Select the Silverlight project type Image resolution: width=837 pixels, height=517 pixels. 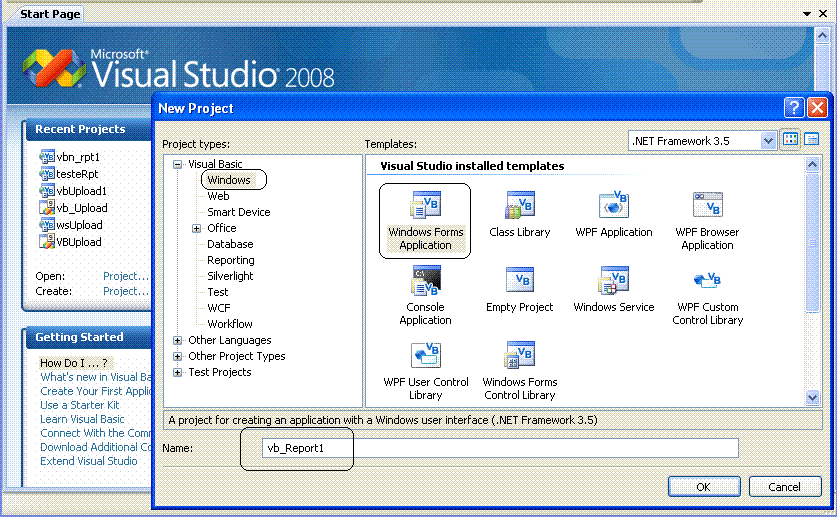click(230, 276)
